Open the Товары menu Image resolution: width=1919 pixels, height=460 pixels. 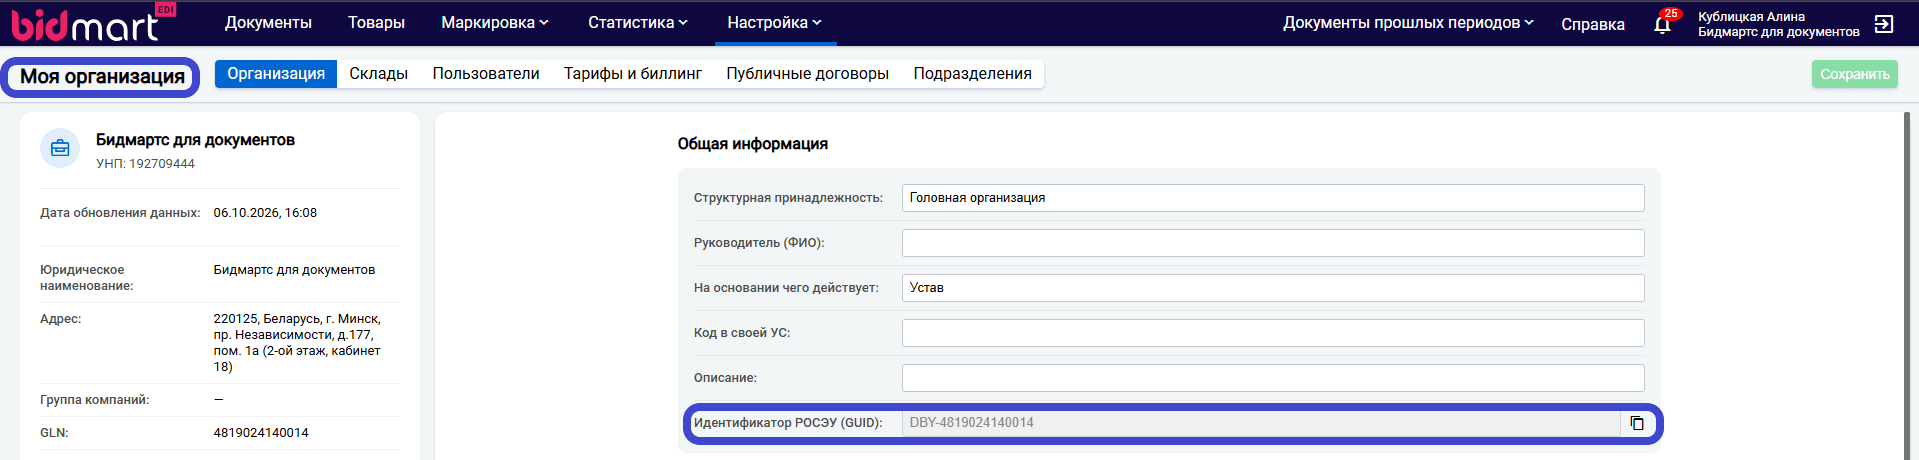[376, 22]
